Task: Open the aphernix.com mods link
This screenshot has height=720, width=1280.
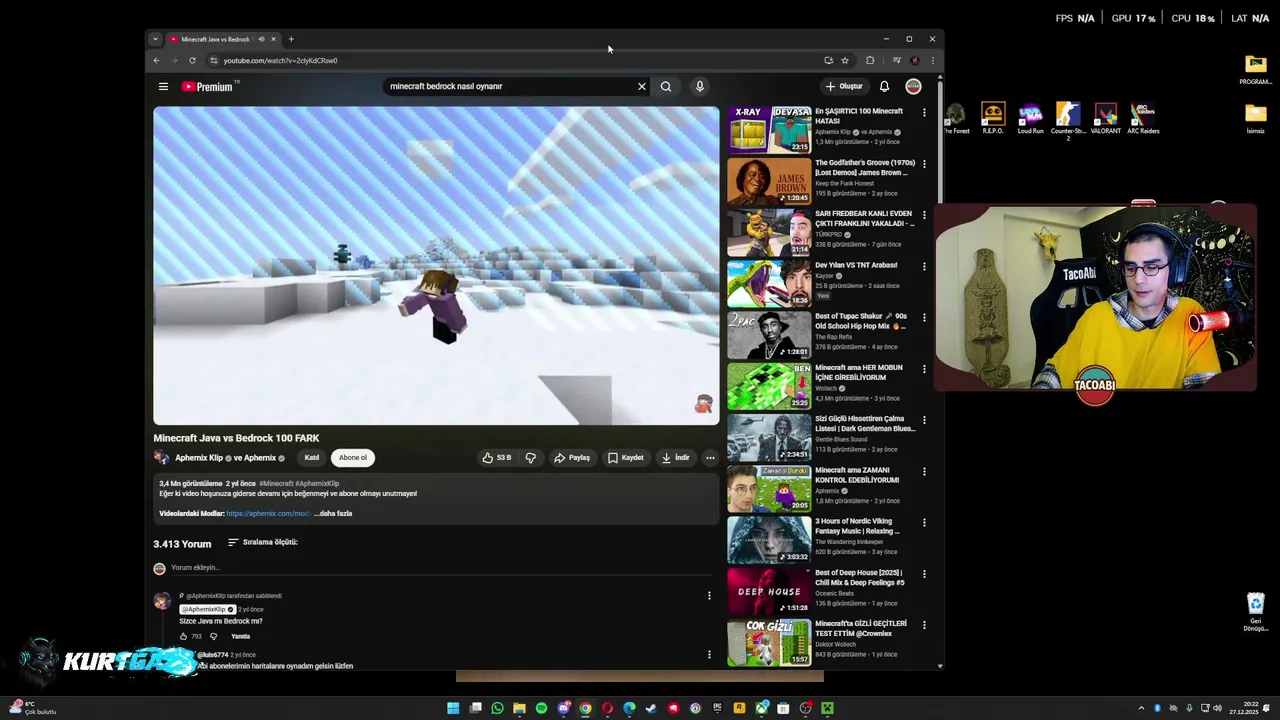Action: (x=268, y=514)
